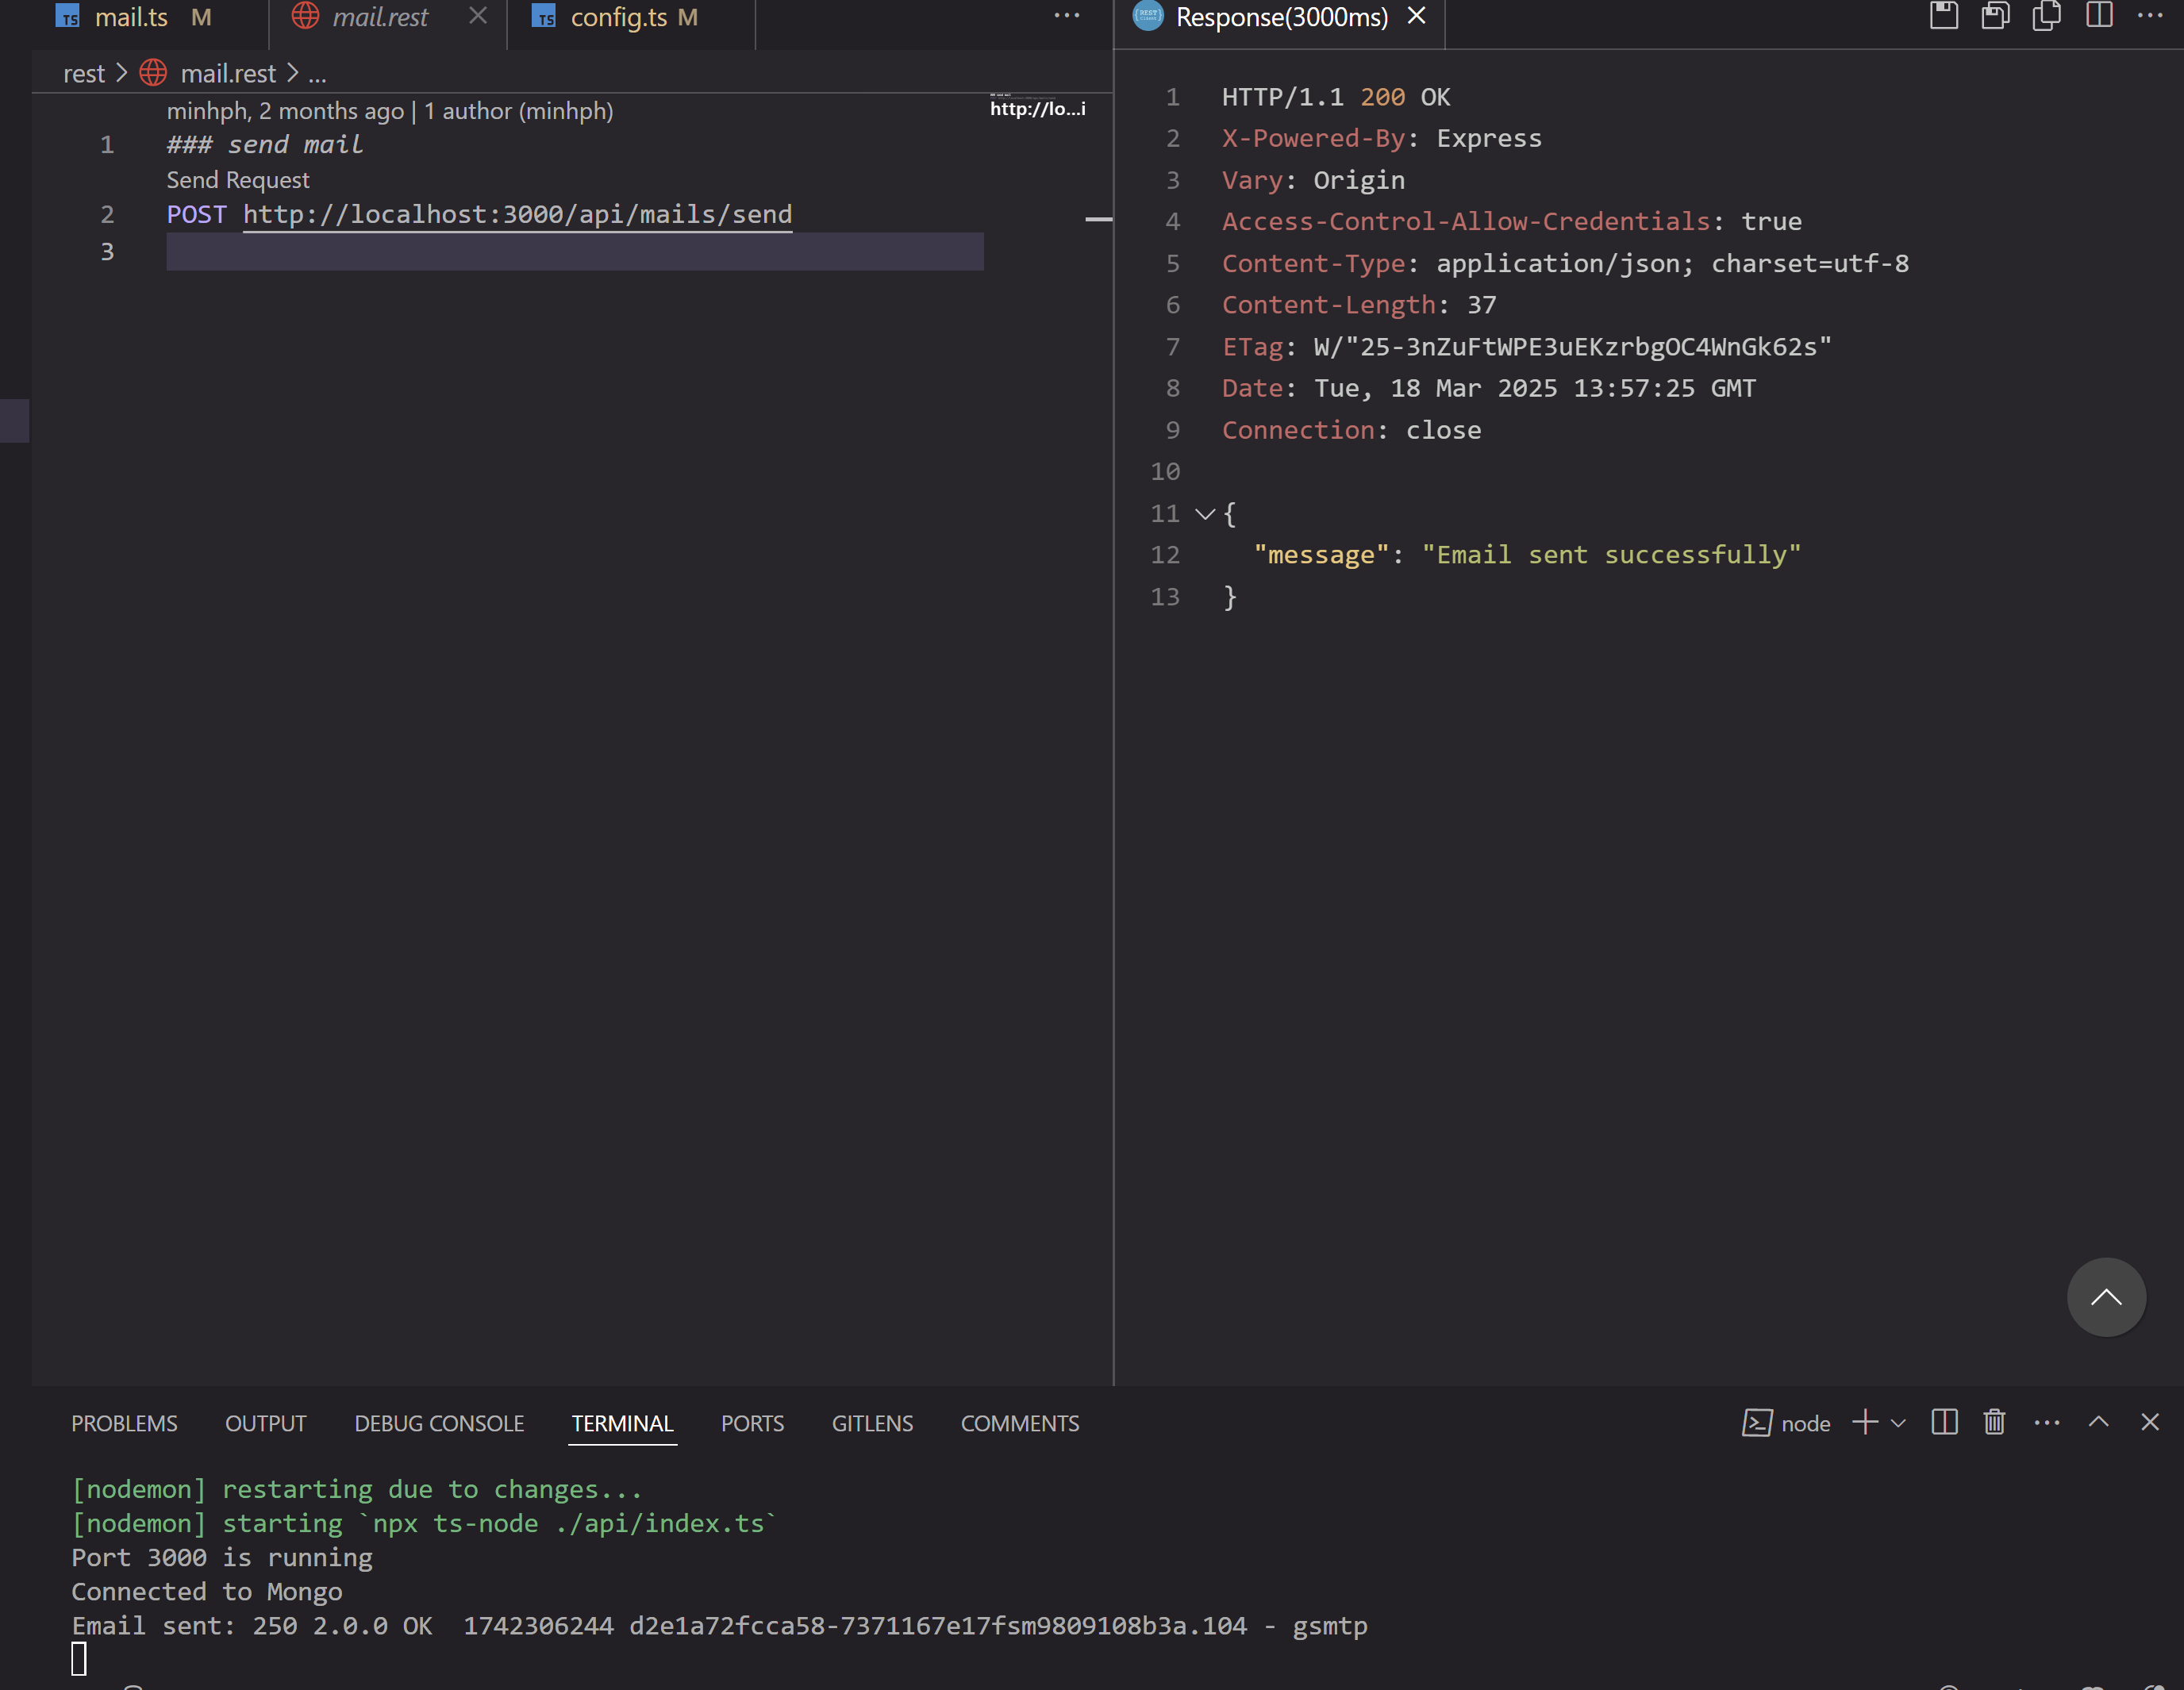
Task: Open the PROBLEMS panel tab
Action: point(124,1423)
